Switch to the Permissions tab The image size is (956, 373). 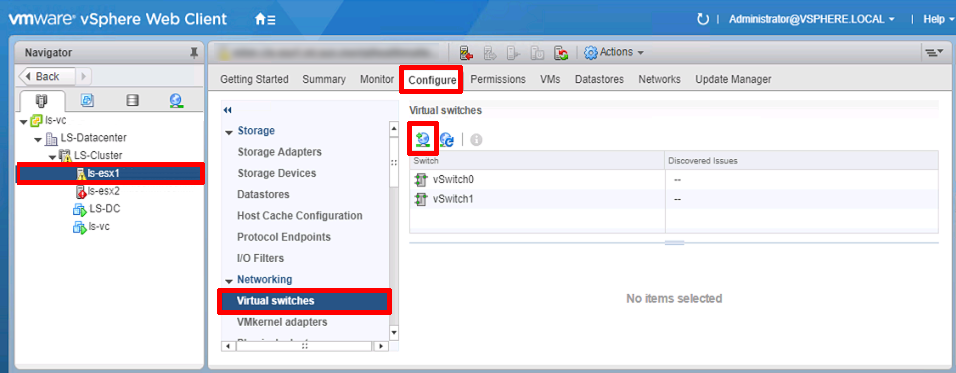(498, 79)
